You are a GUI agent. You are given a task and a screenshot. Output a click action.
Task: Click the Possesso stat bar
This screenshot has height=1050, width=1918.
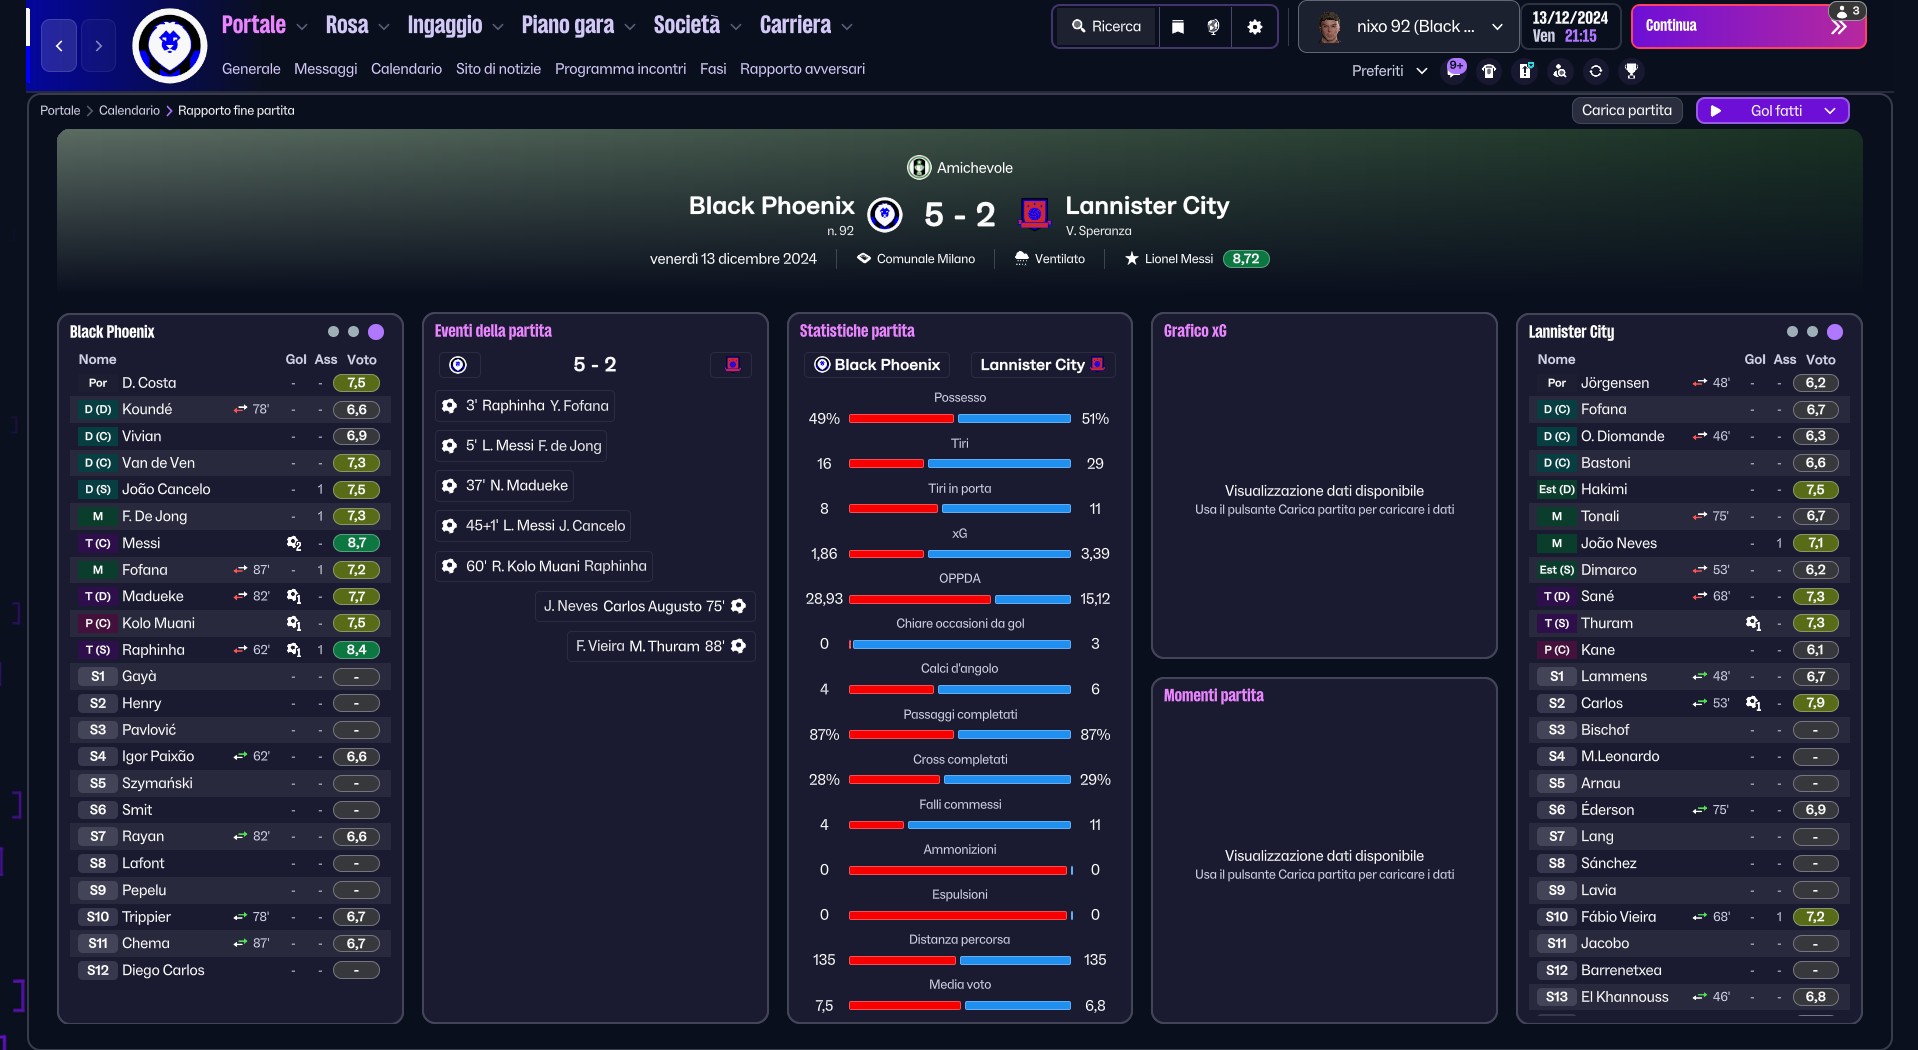(960, 419)
